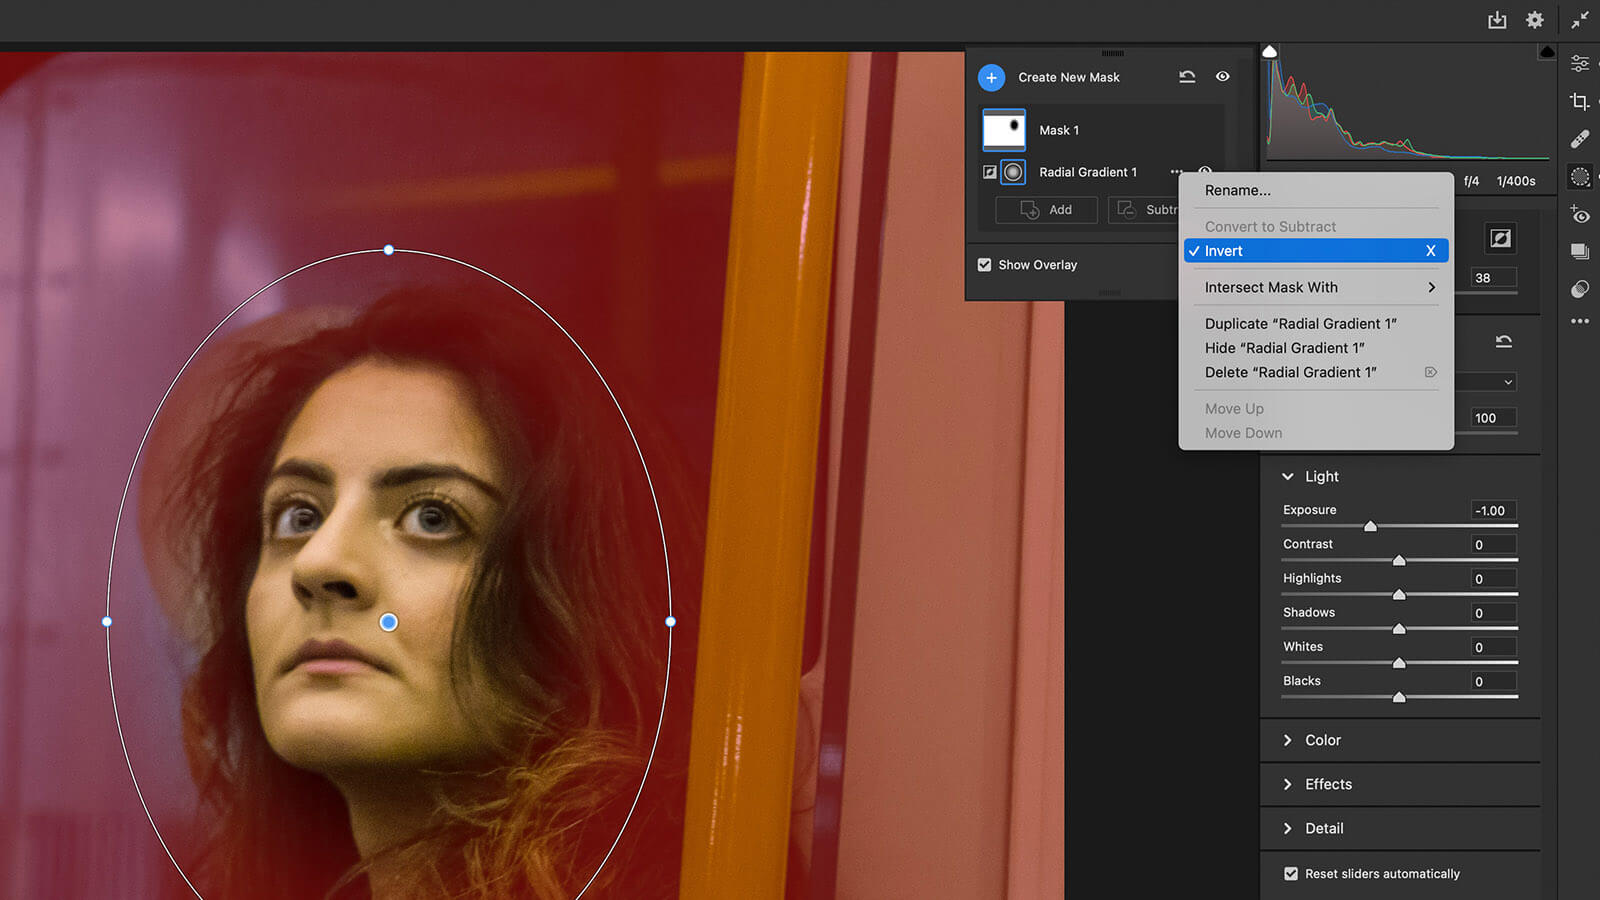1600x900 pixels.
Task: Click the blue Create New Mask plus icon
Action: coord(991,77)
